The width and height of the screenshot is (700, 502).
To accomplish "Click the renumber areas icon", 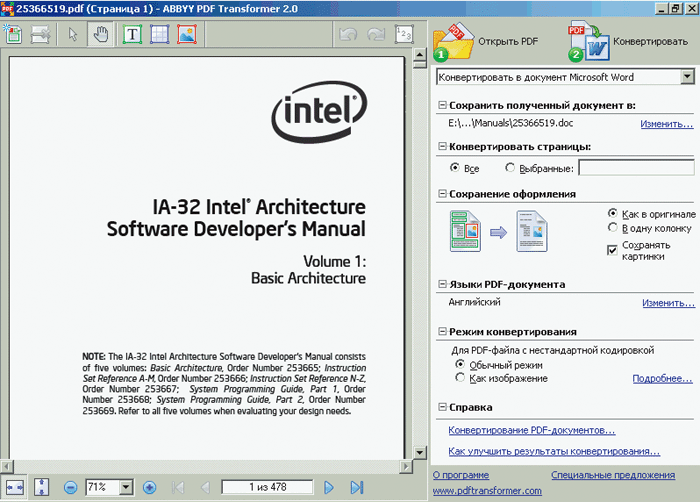I will pyautogui.click(x=404, y=34).
